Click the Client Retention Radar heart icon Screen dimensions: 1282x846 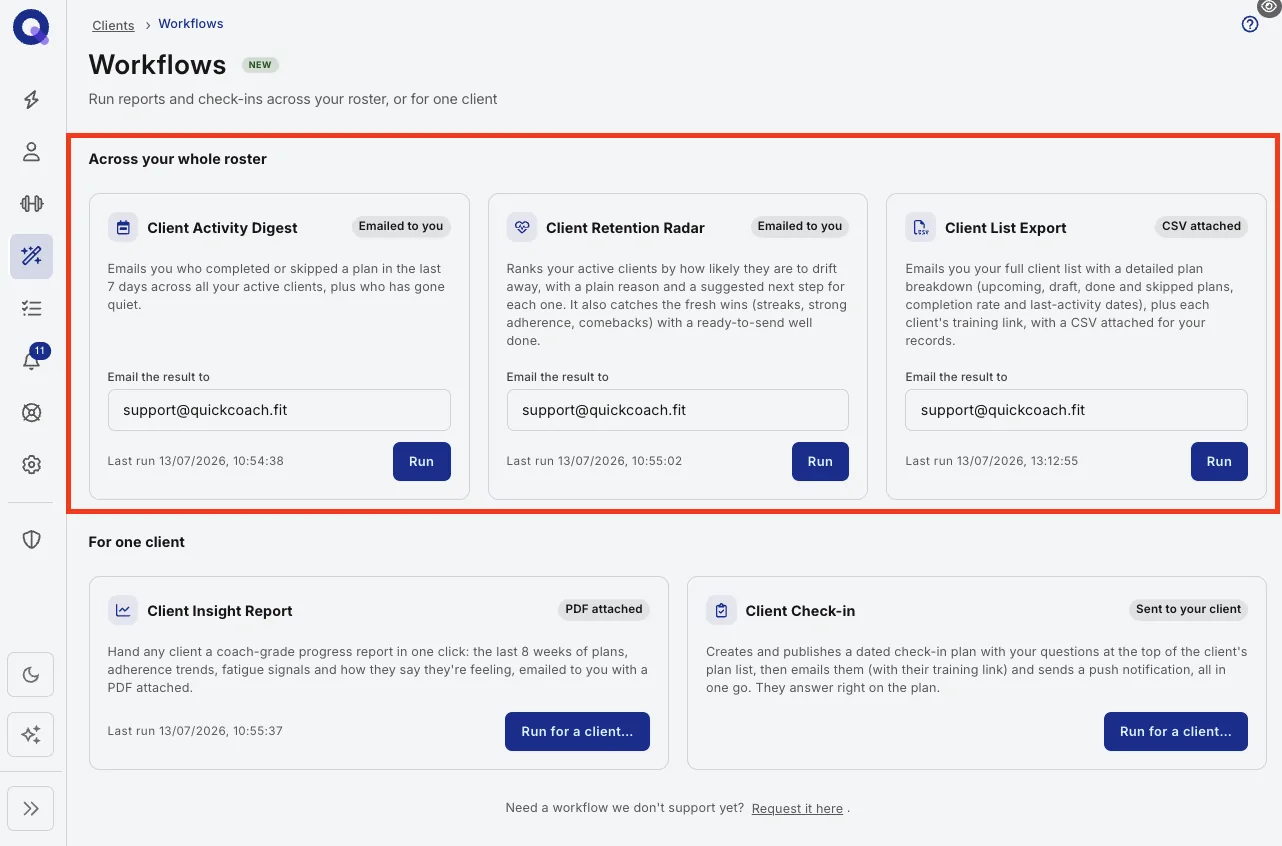(x=522, y=228)
